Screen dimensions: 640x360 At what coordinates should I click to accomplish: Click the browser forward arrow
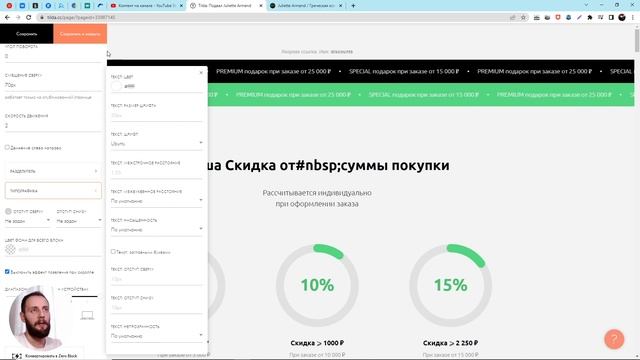tap(18, 17)
